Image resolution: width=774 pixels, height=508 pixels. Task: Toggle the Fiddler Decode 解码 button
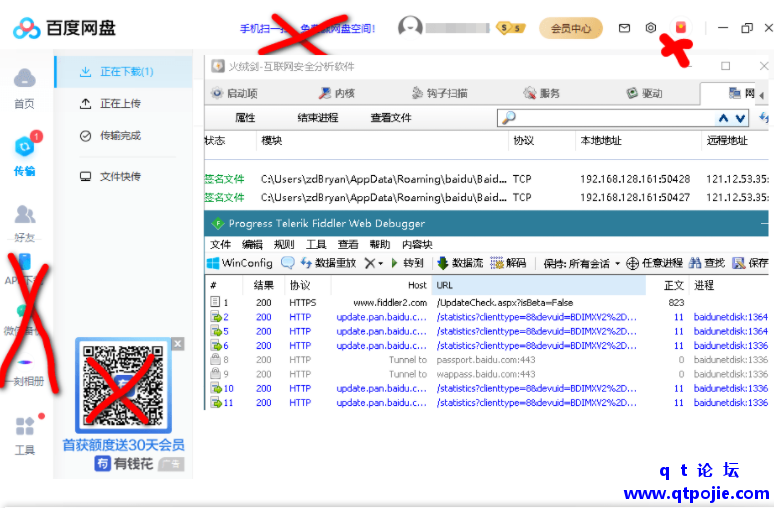pos(508,263)
